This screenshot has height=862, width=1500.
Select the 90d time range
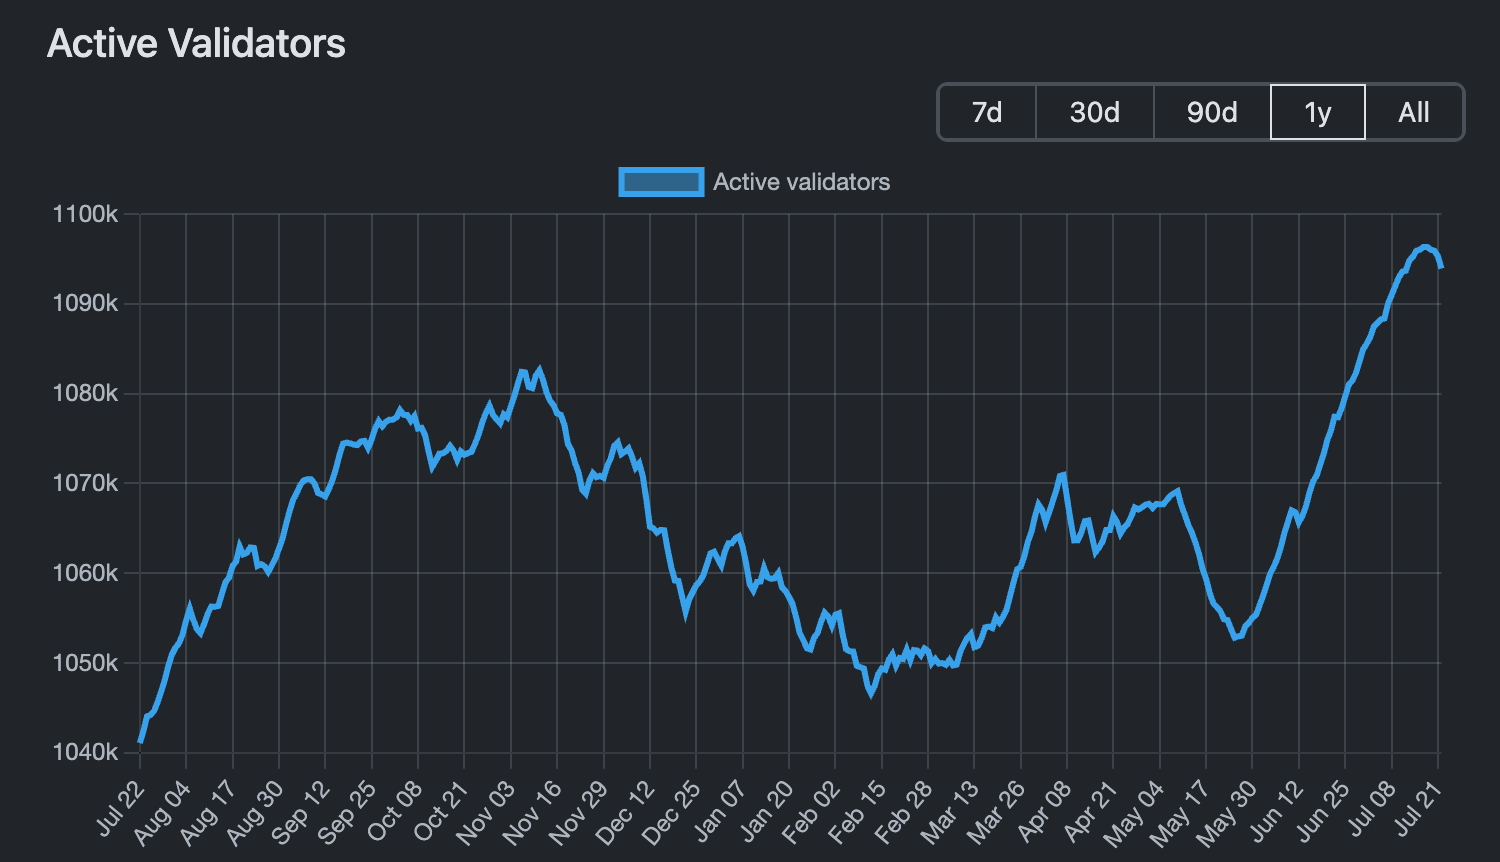tap(1210, 112)
